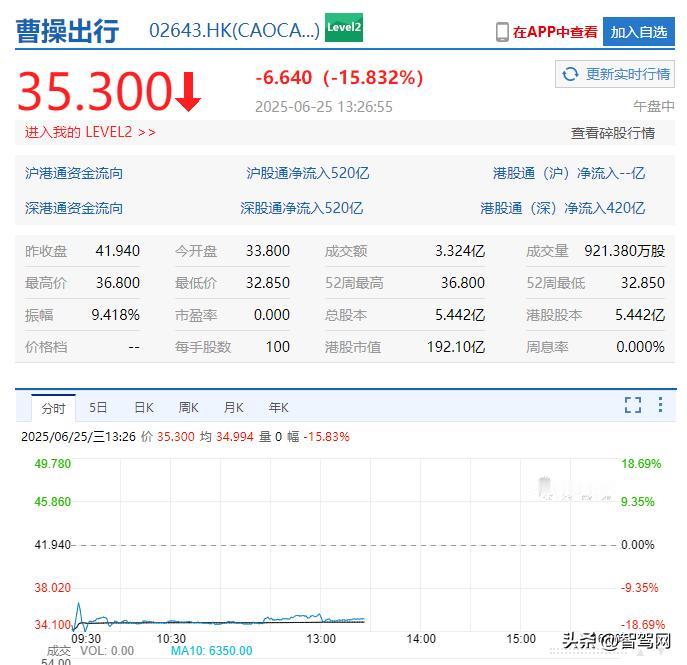Click the 成交量 value 921.380万股

click(625, 251)
